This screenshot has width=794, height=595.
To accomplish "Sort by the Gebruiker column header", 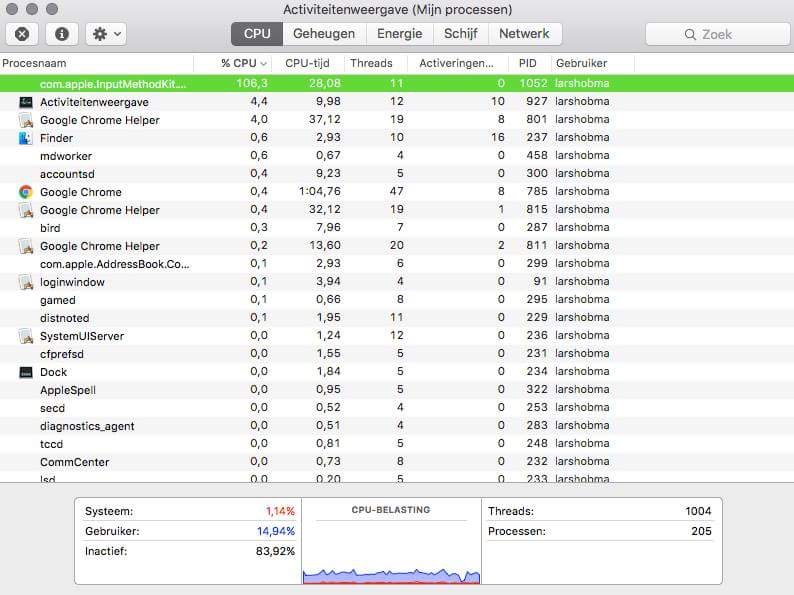I will [591, 63].
